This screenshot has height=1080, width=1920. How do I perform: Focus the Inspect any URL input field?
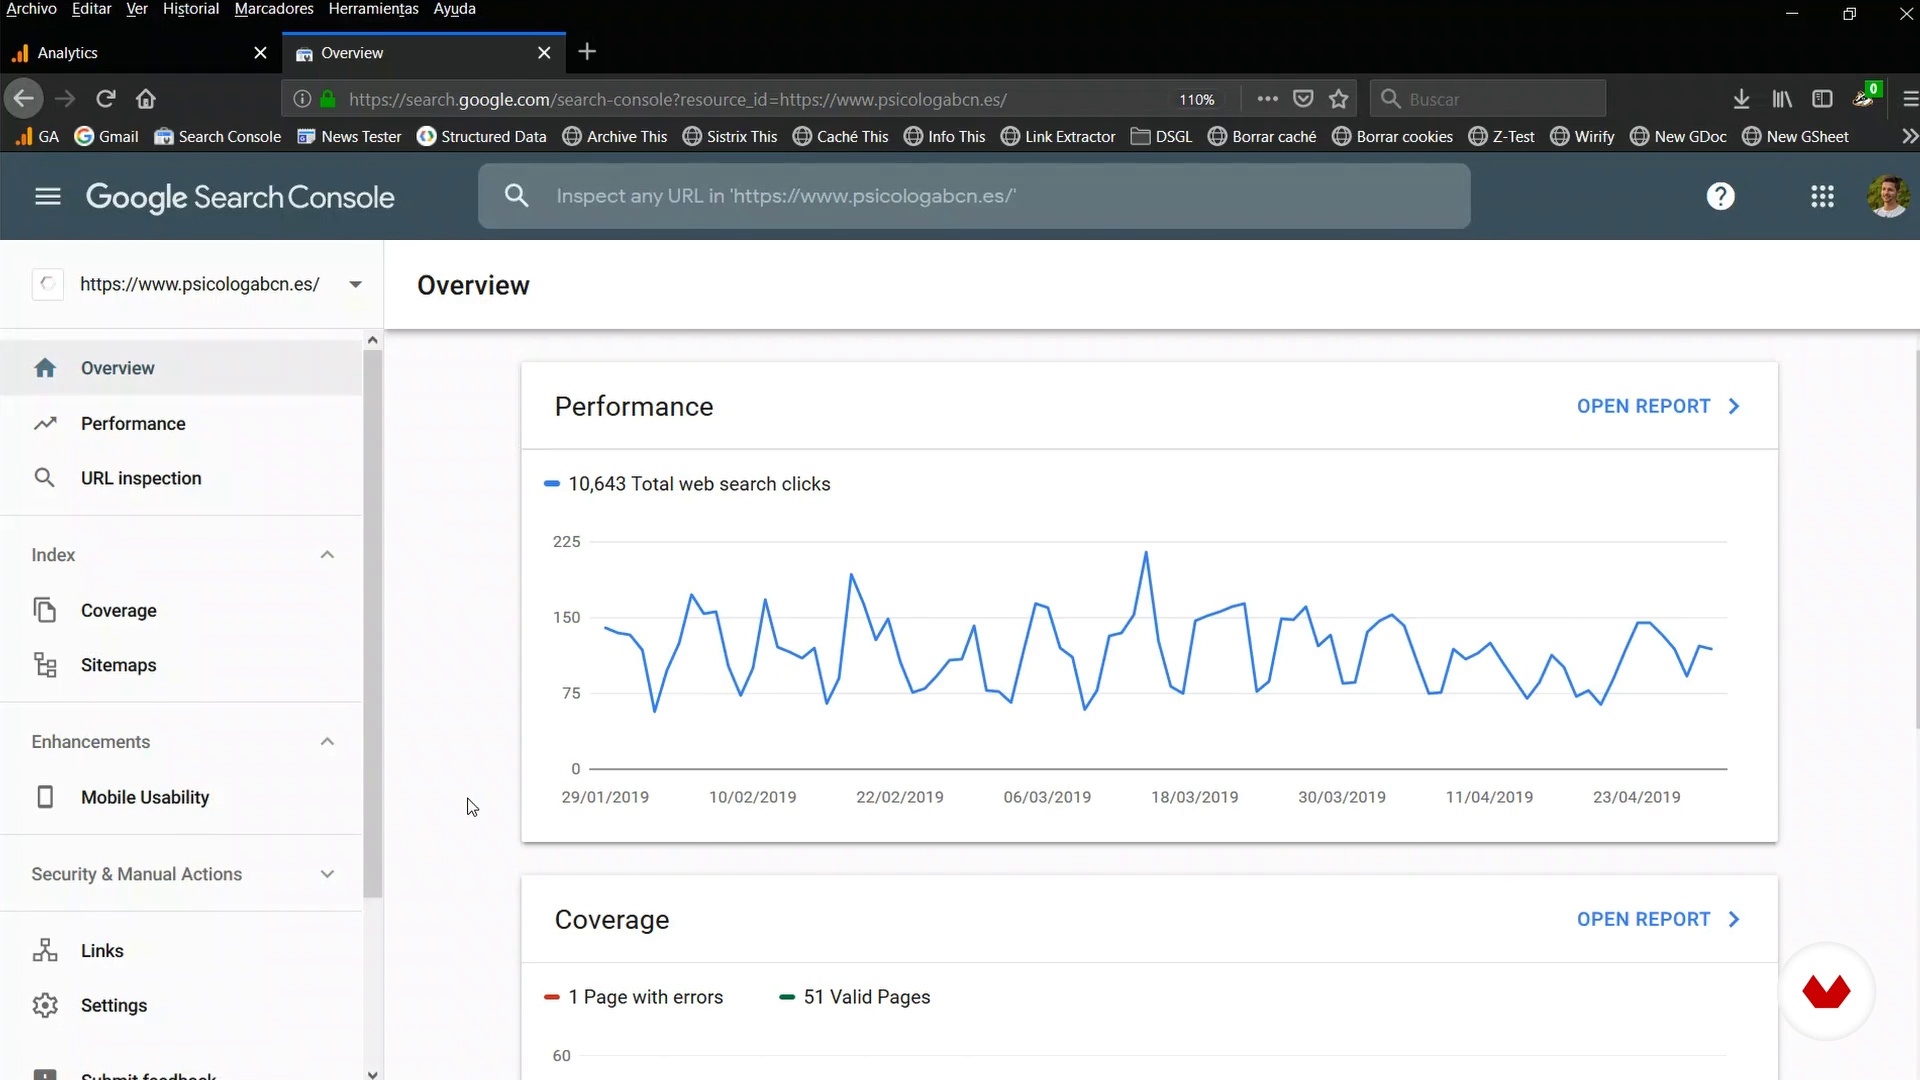974,196
